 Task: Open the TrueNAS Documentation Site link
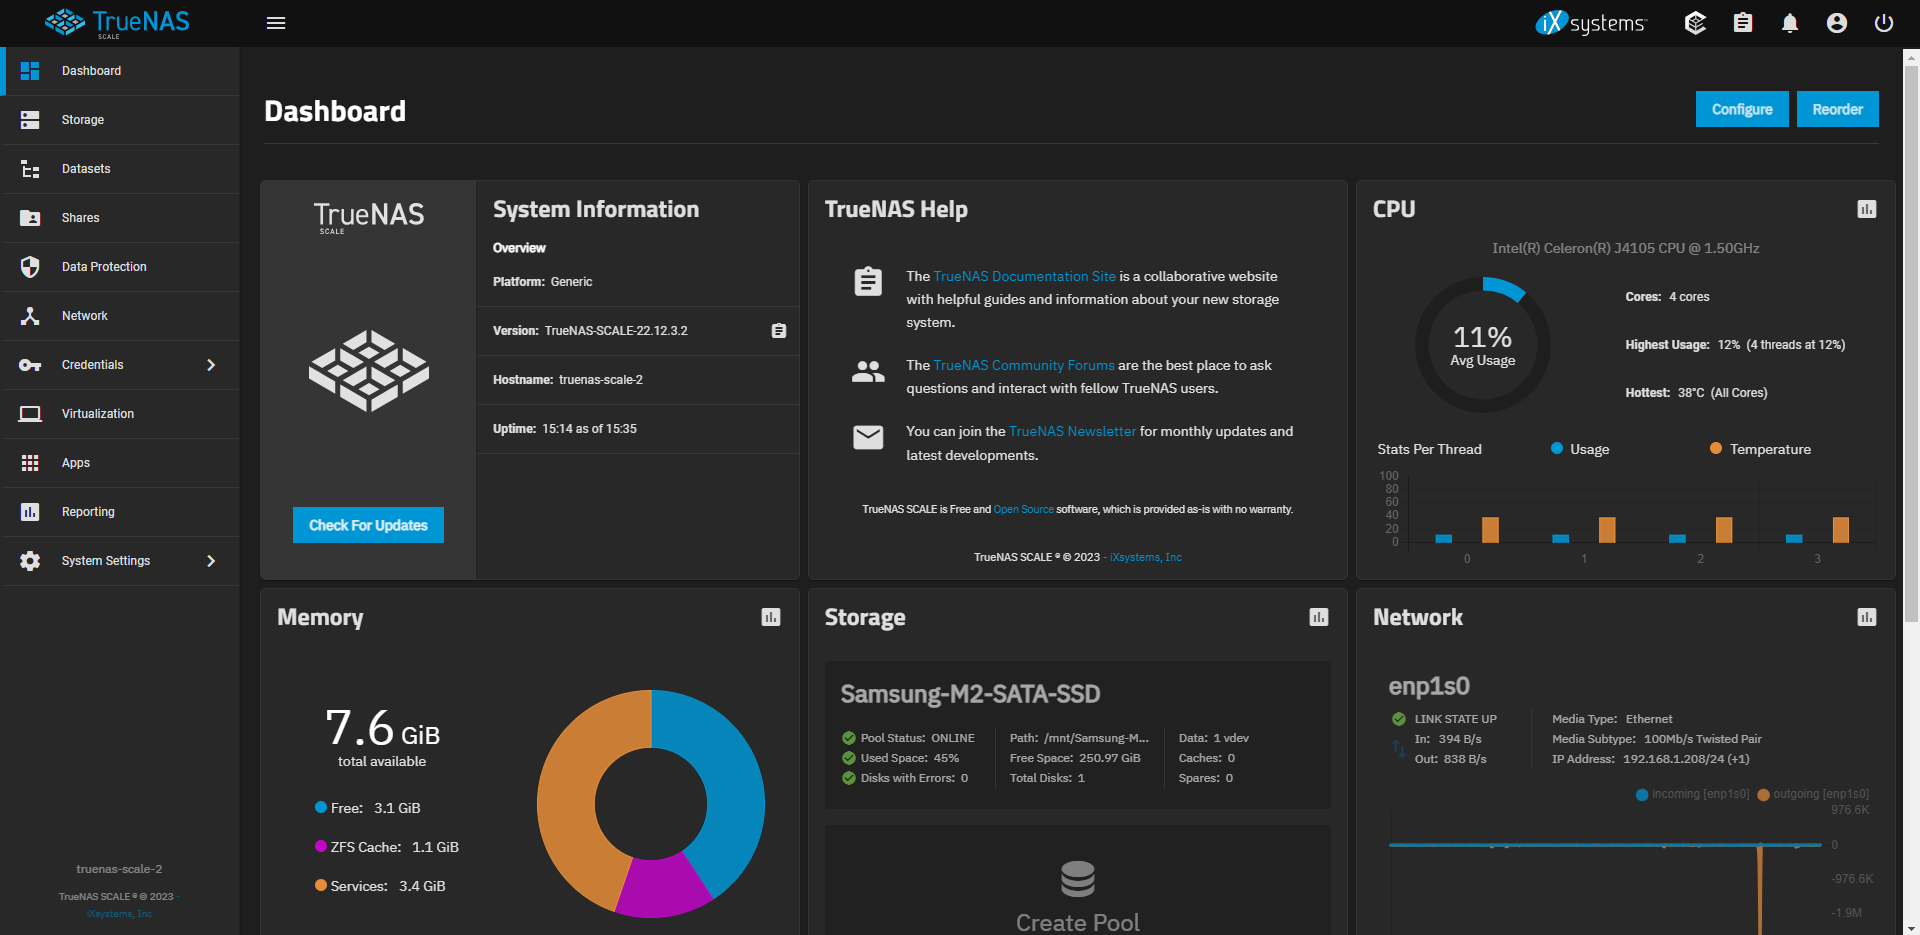point(1024,276)
